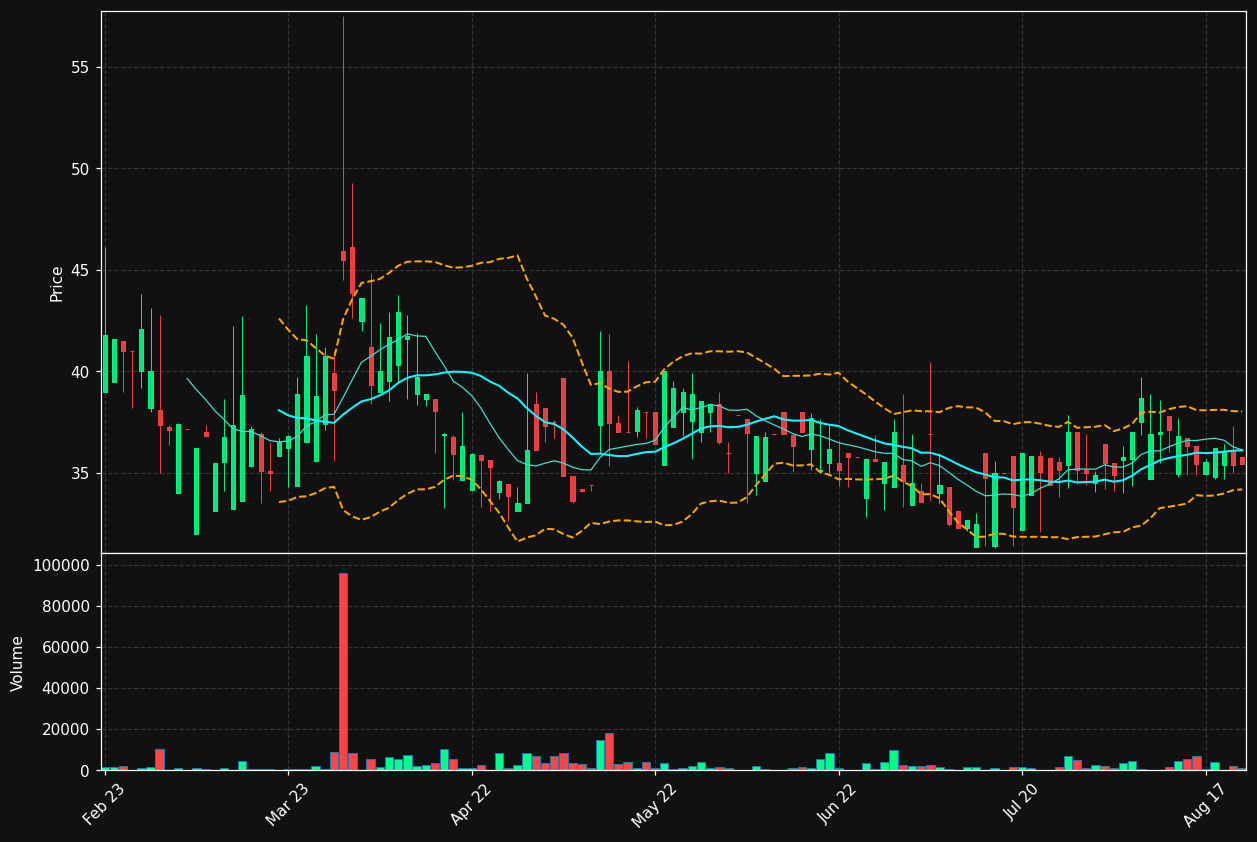Select the tallest red volume bar
The width and height of the screenshot is (1257, 842).
coord(343,671)
